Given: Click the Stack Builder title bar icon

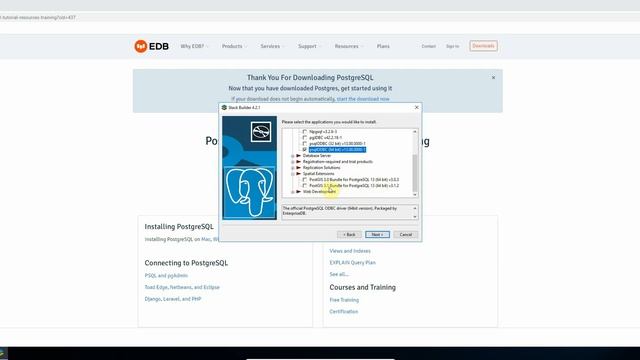Looking at the screenshot, I should [x=224, y=107].
